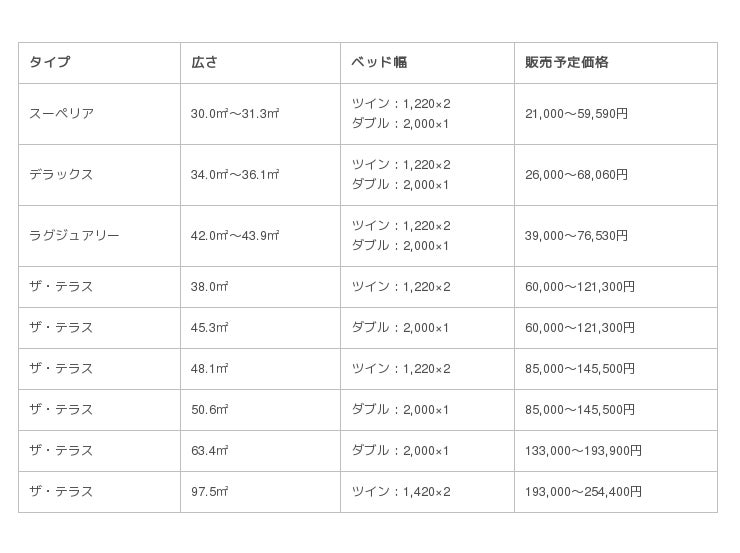This screenshot has width=740, height=553.
Task: Select the 39,000～76,530円 price cell
Action: click(577, 236)
